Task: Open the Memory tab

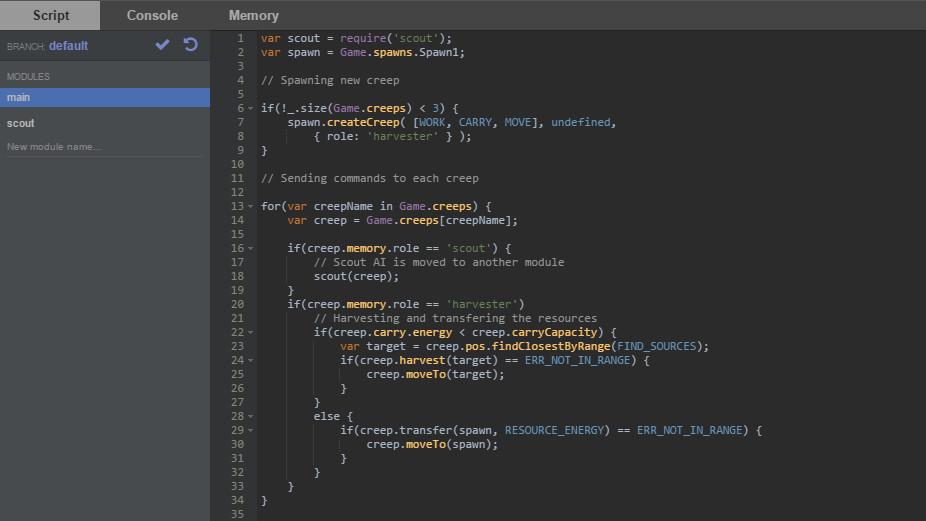Action: pyautogui.click(x=253, y=15)
